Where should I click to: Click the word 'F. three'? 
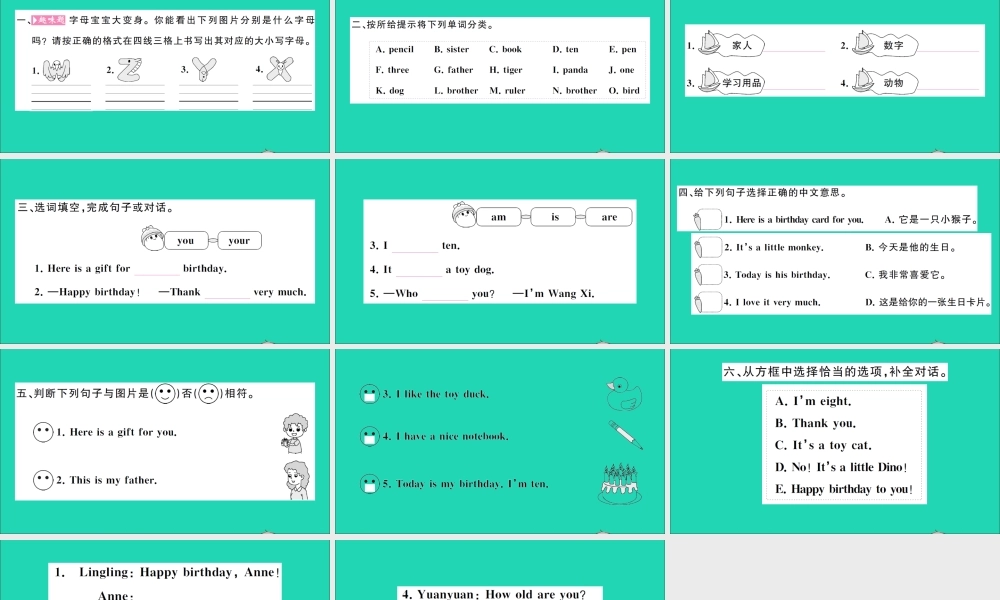(392, 70)
